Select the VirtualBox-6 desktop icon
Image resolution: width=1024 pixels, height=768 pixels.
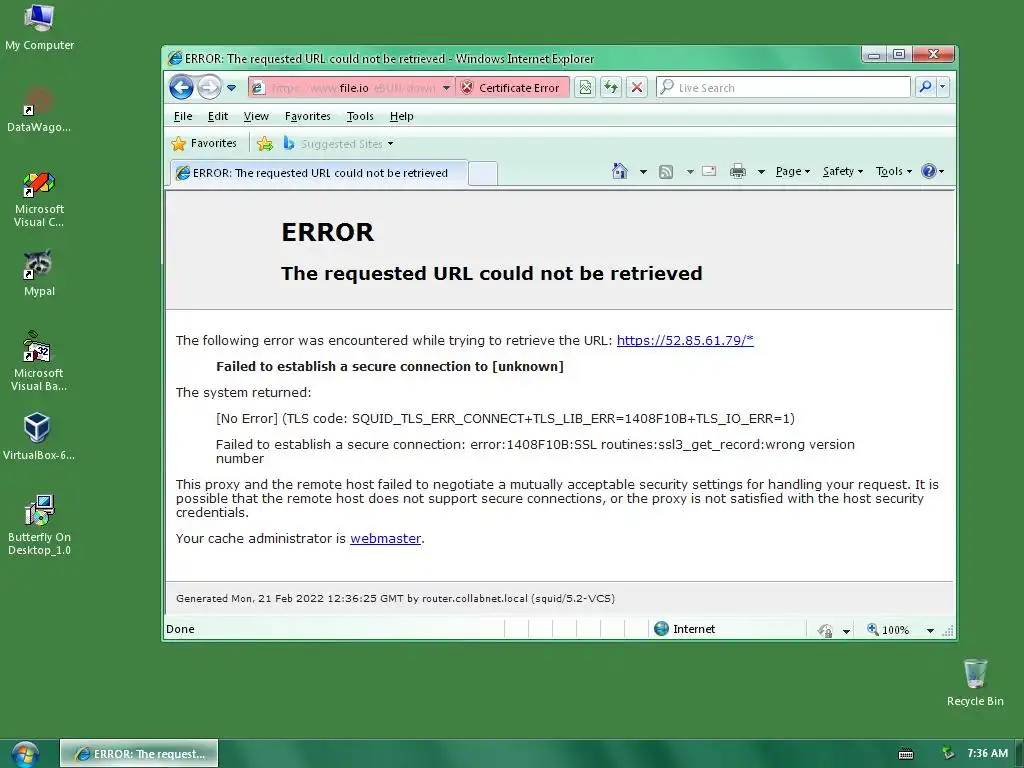pos(38,436)
